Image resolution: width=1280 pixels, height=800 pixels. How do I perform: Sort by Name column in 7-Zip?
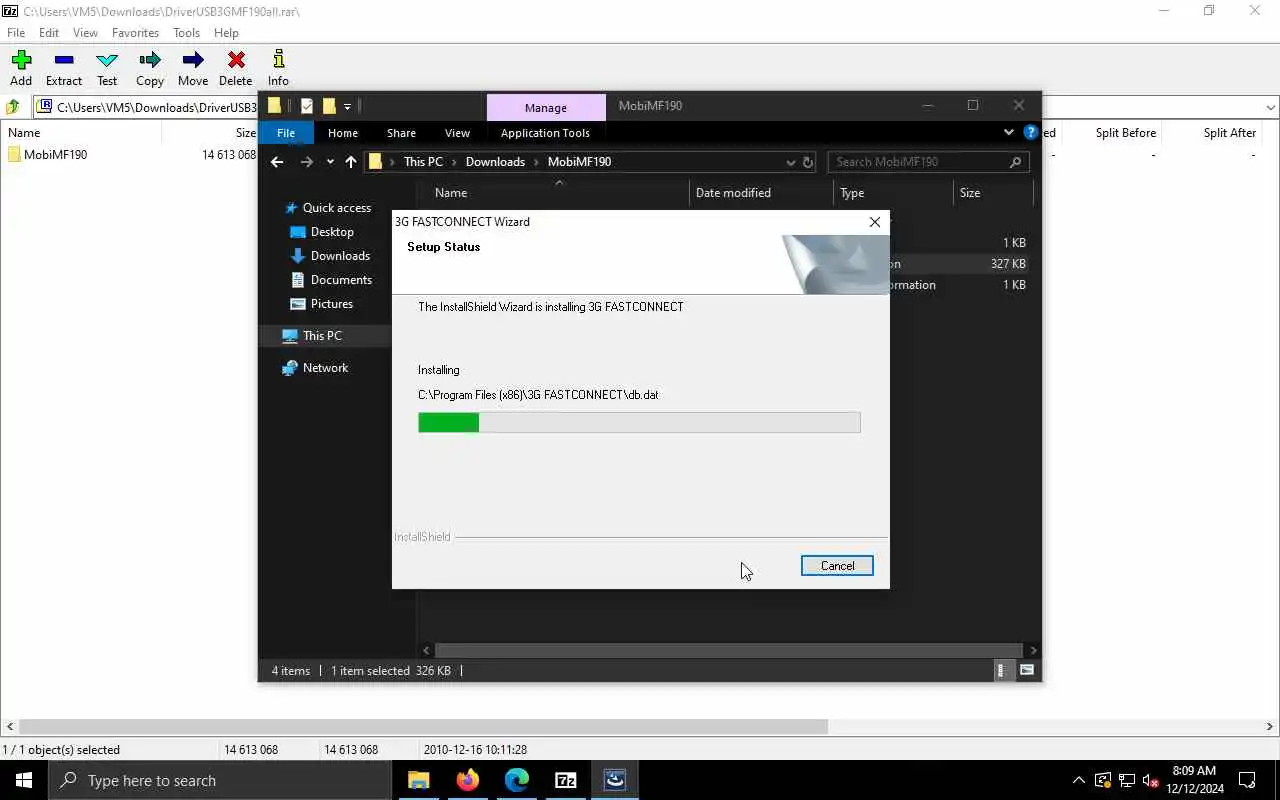[x=24, y=133]
